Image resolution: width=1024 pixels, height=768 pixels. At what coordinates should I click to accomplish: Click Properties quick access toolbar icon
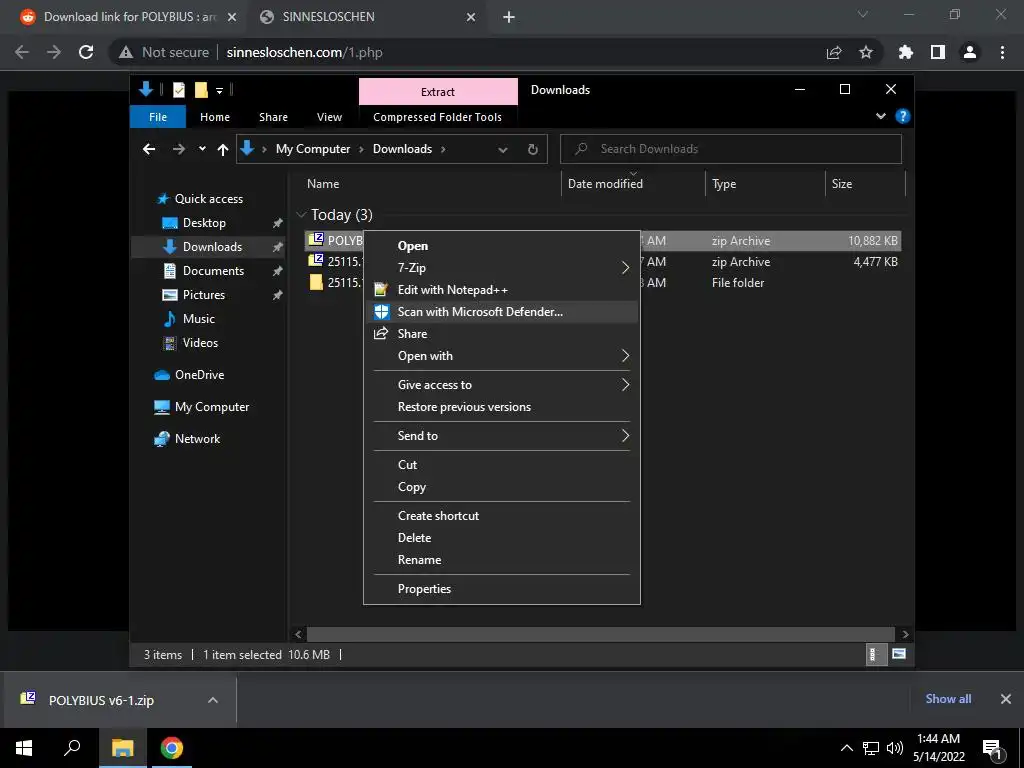point(179,89)
